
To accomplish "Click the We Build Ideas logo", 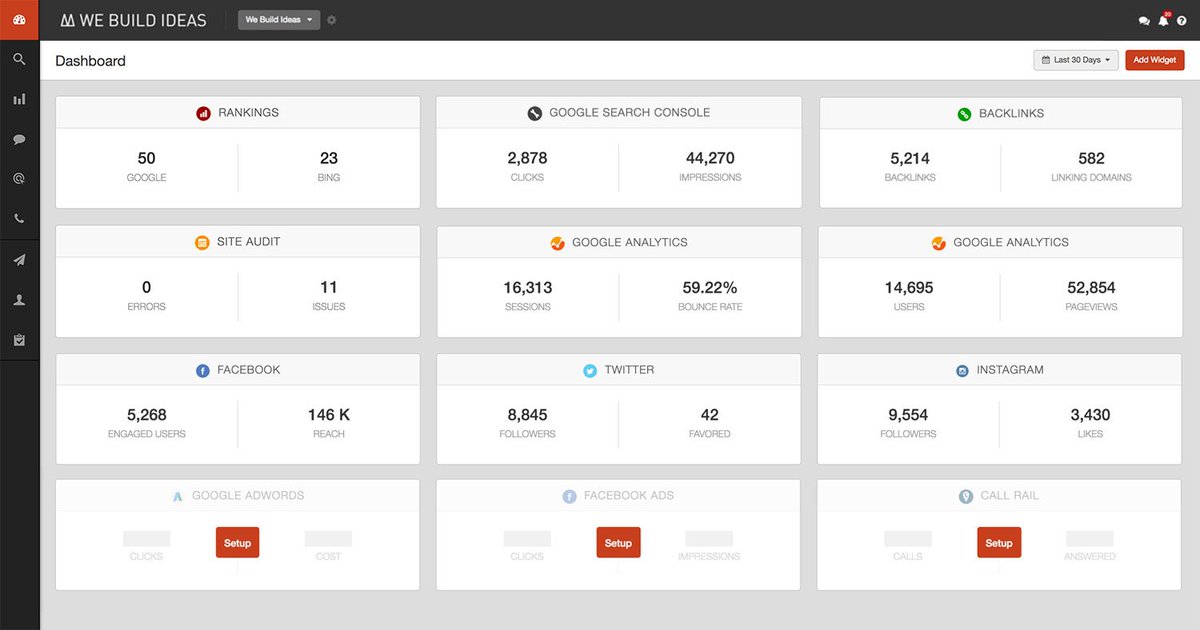I will 133,20.
